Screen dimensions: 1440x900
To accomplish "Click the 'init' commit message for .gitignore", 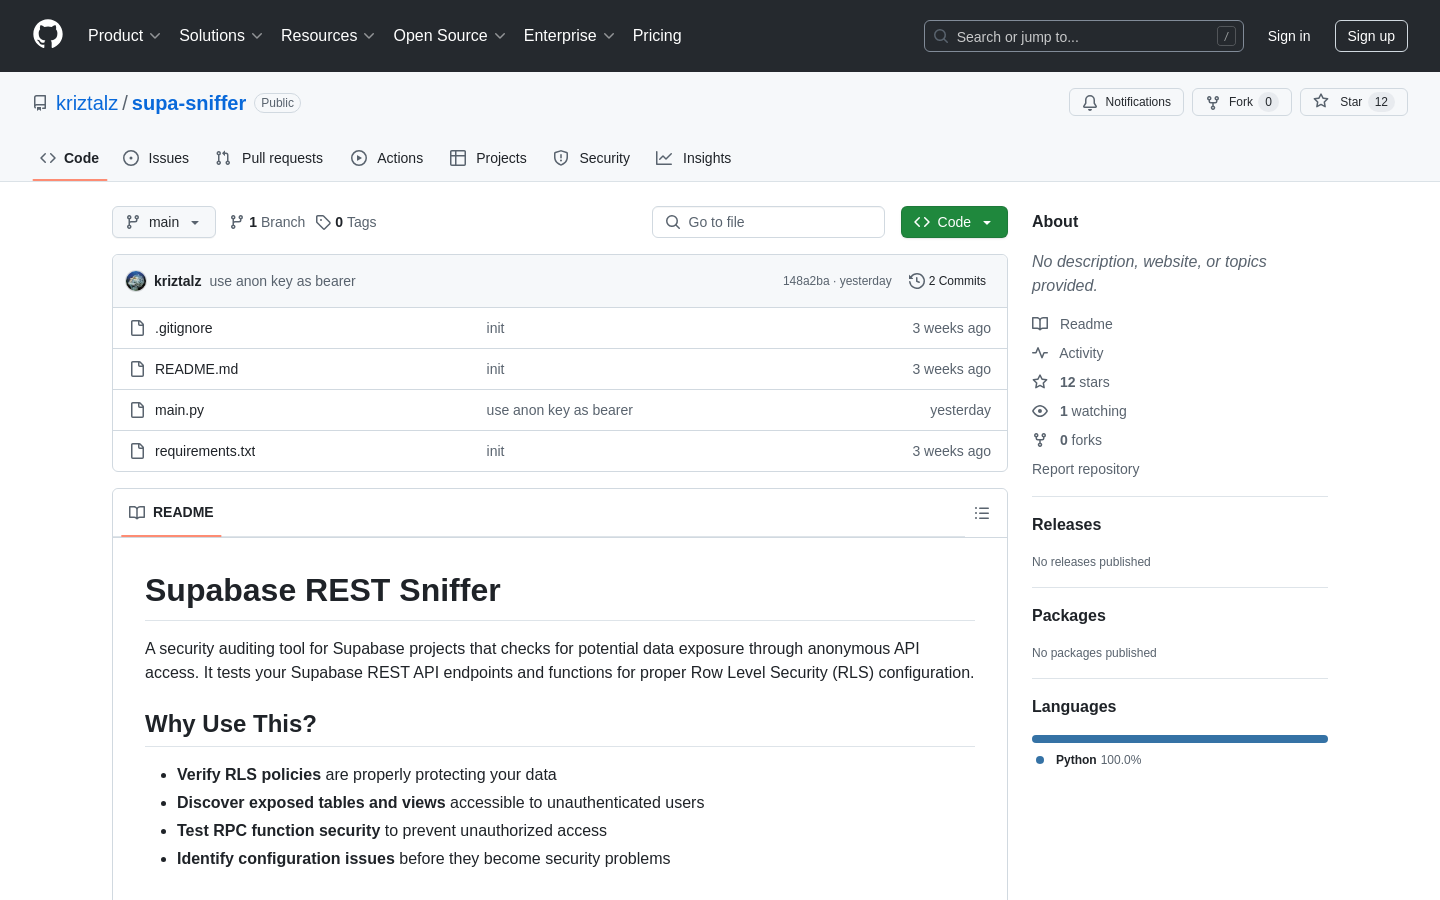I will point(495,328).
